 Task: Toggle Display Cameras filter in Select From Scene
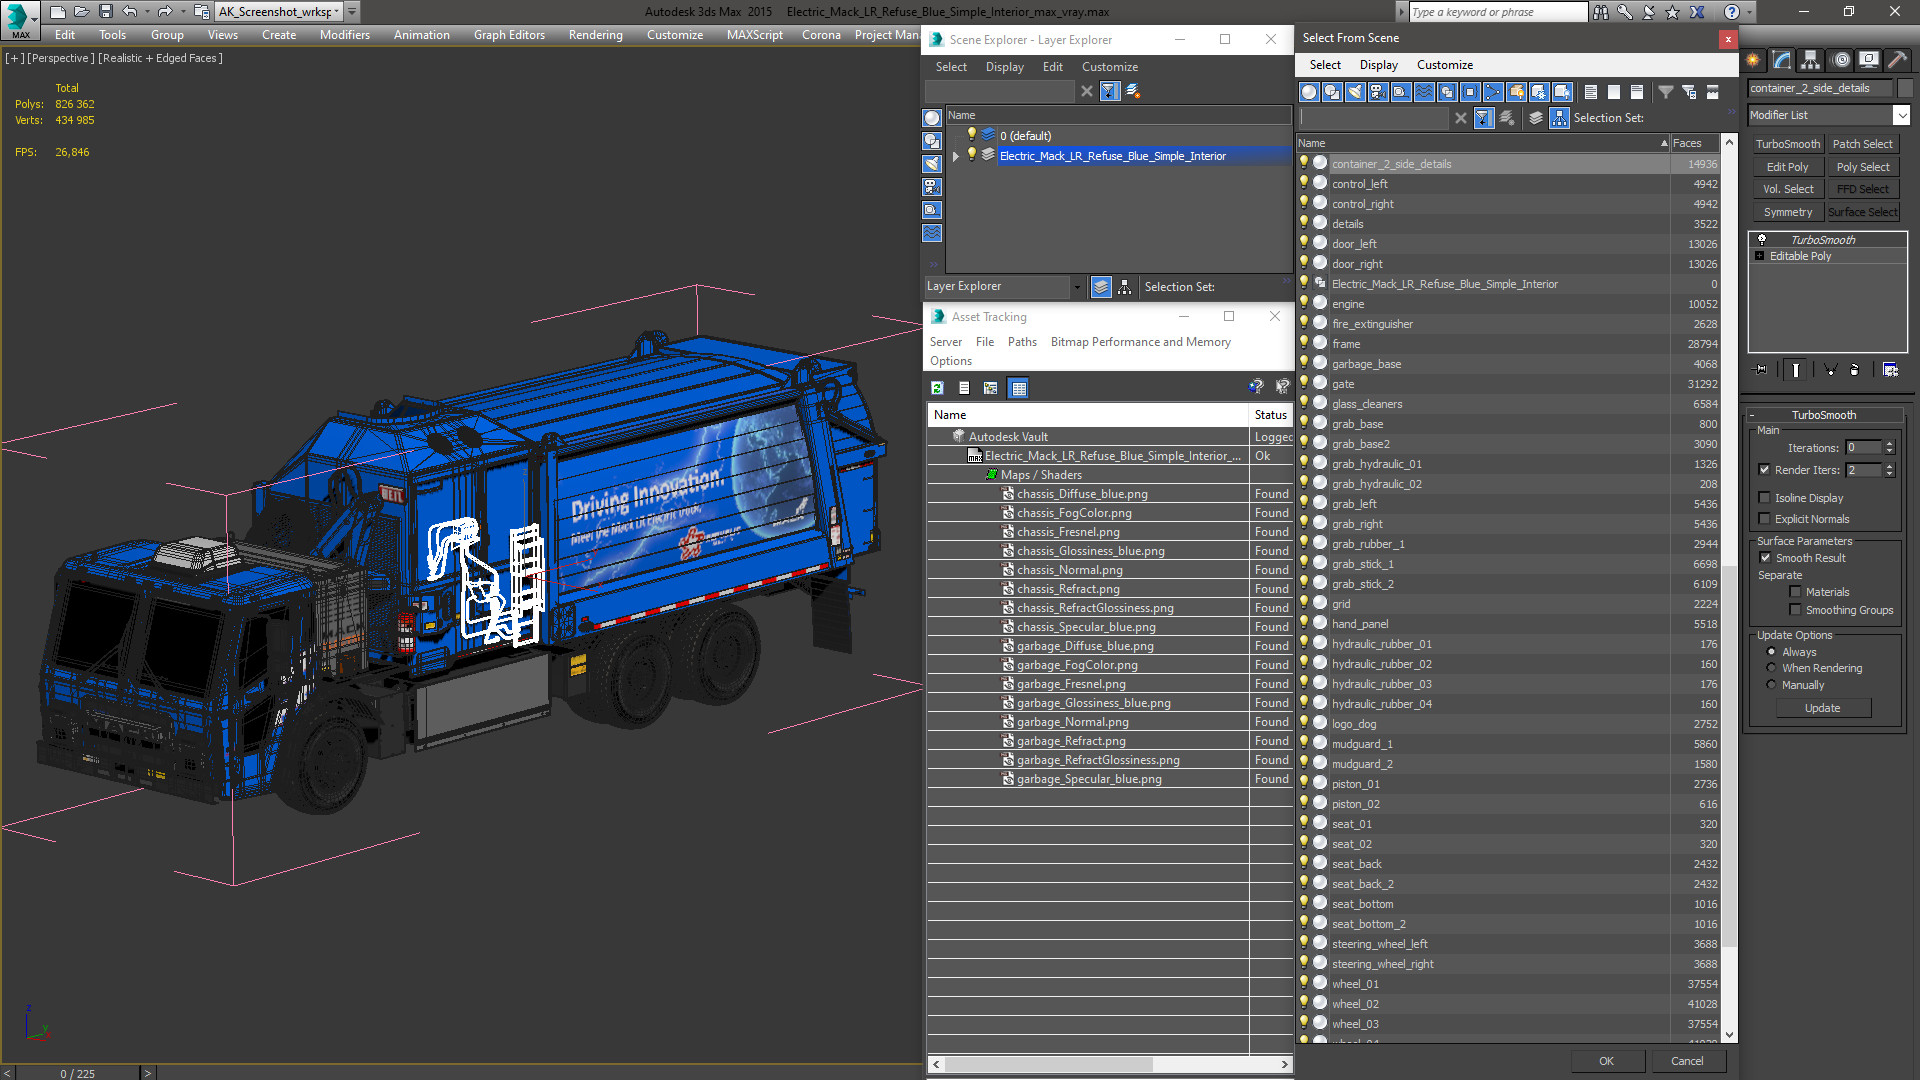click(1378, 92)
